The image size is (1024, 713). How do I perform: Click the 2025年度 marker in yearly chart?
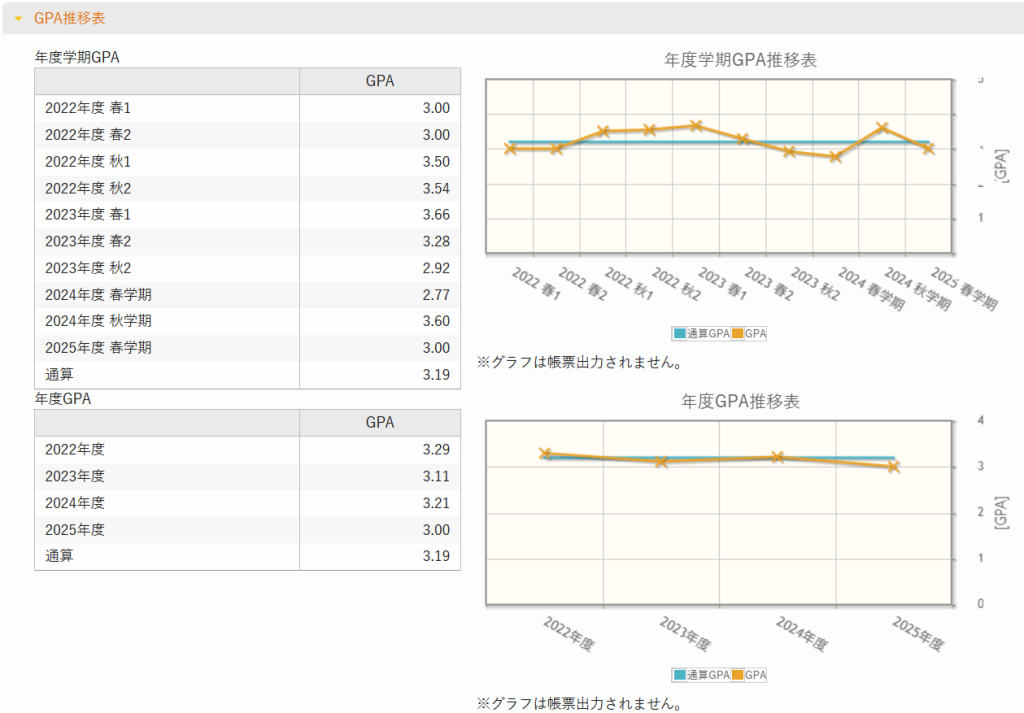893,466
